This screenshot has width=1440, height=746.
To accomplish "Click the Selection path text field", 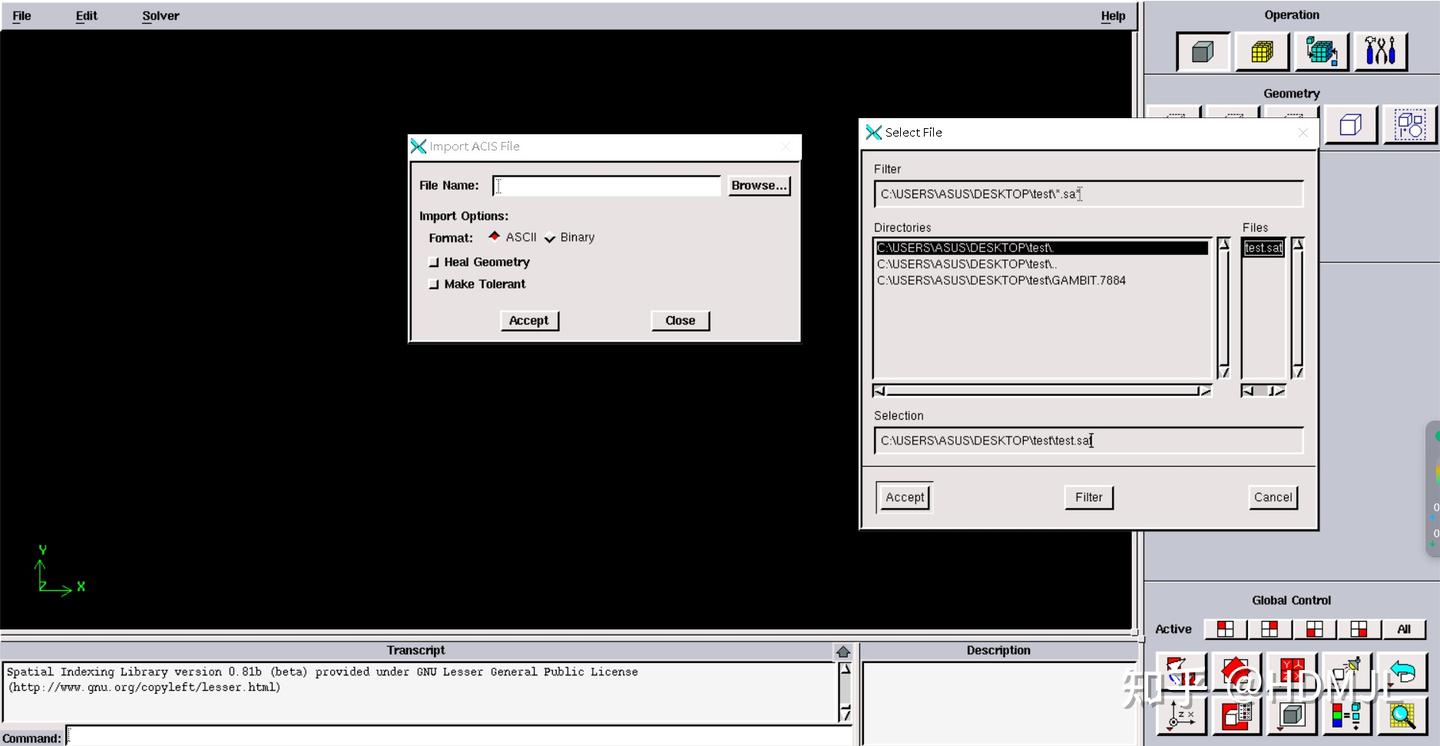I will coord(1089,440).
